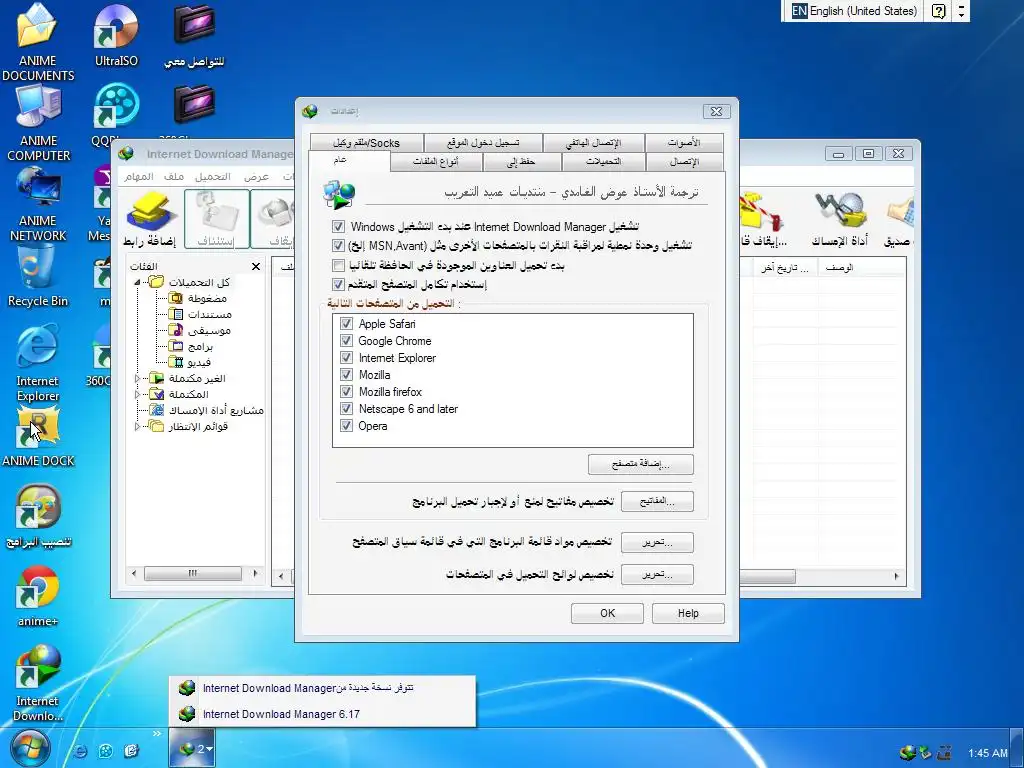Viewport: 1024px width, 768px height.
Task: Click the Windows Start orb
Action: (x=29, y=749)
